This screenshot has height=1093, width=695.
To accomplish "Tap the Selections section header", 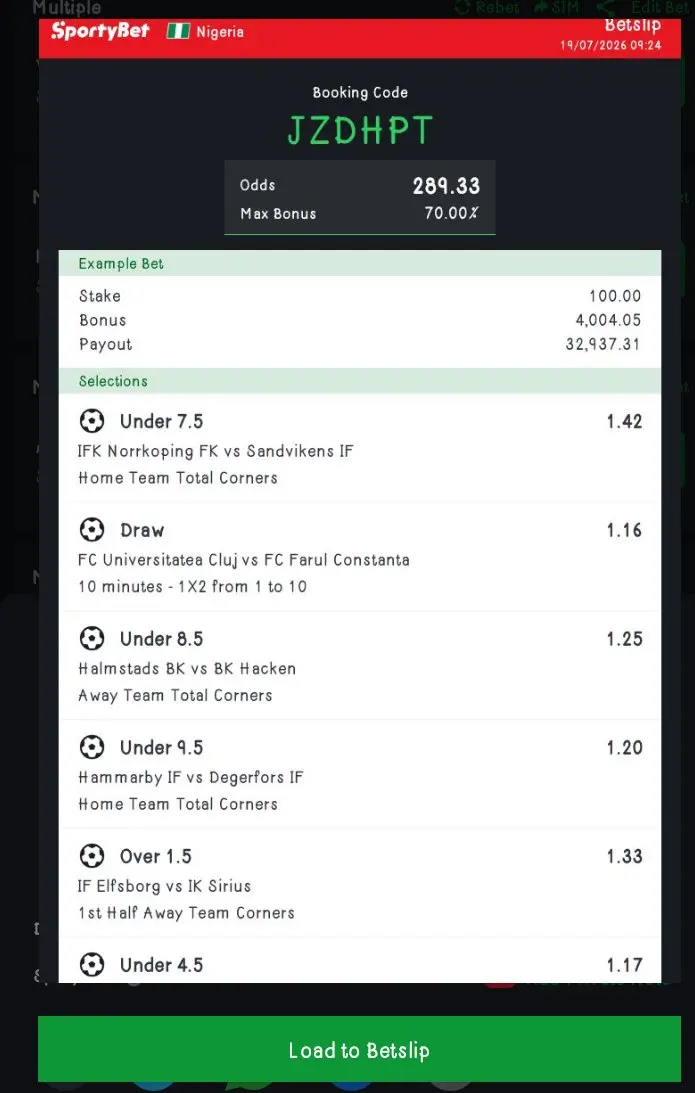I will pyautogui.click(x=360, y=381).
